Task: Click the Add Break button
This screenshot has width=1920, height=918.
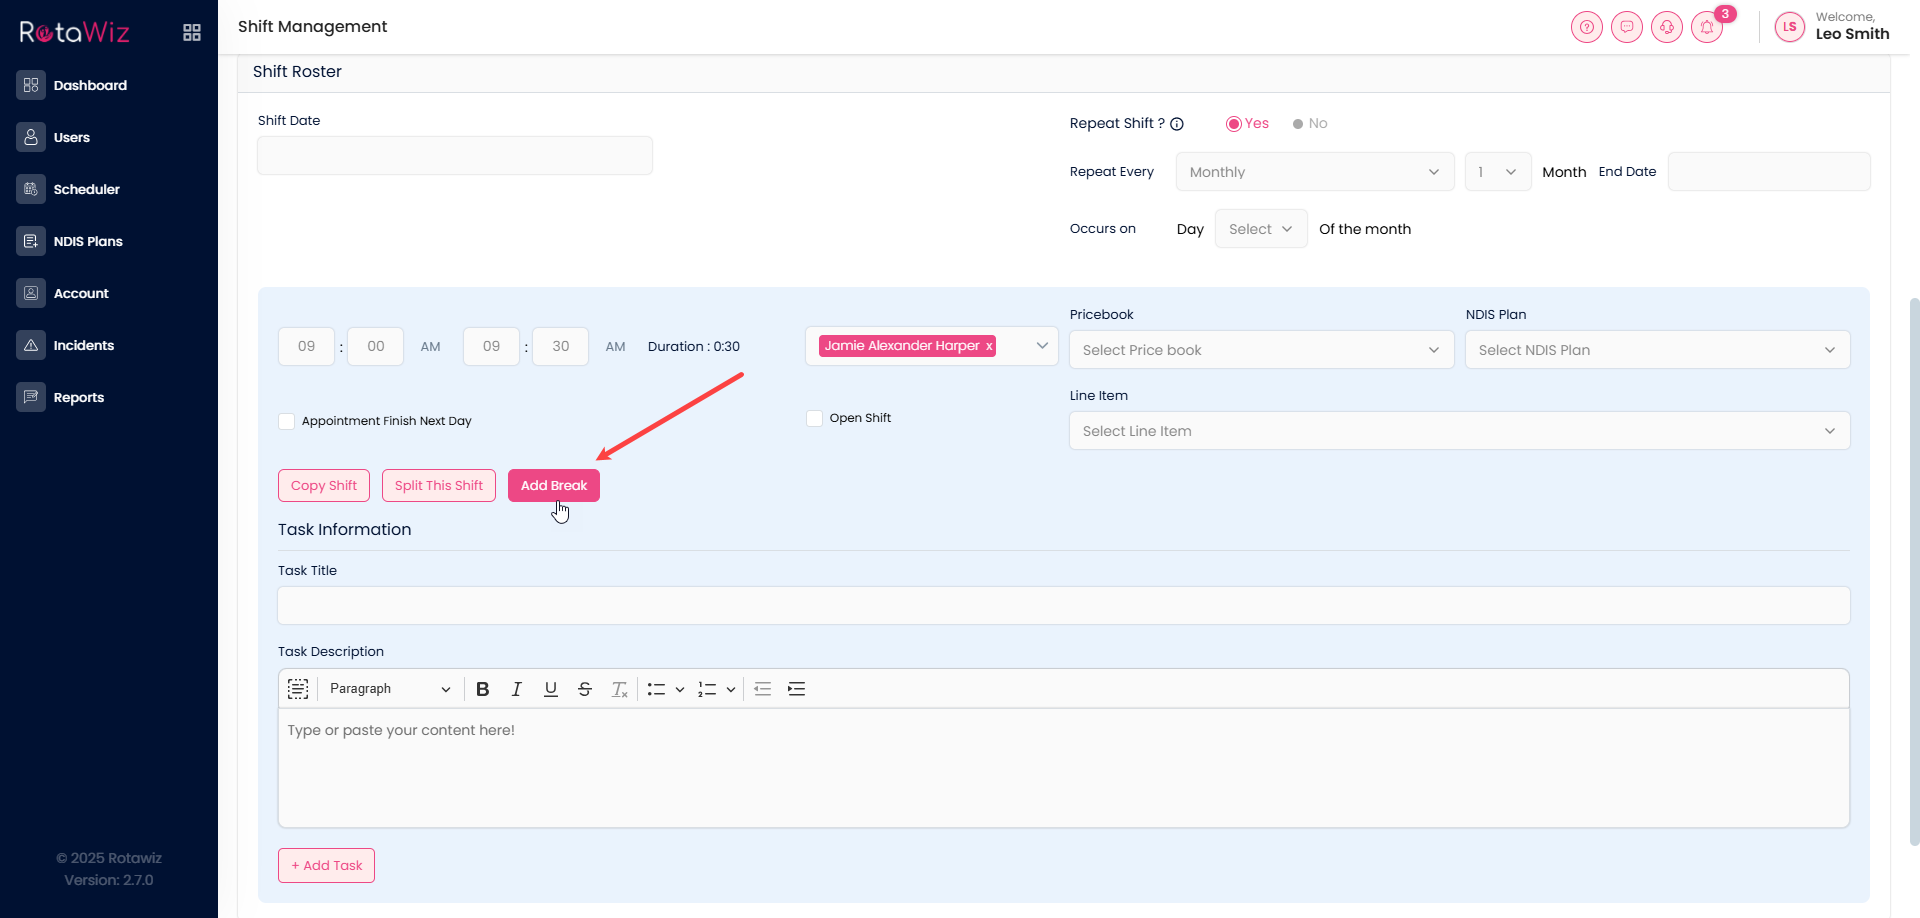Action: tap(553, 485)
